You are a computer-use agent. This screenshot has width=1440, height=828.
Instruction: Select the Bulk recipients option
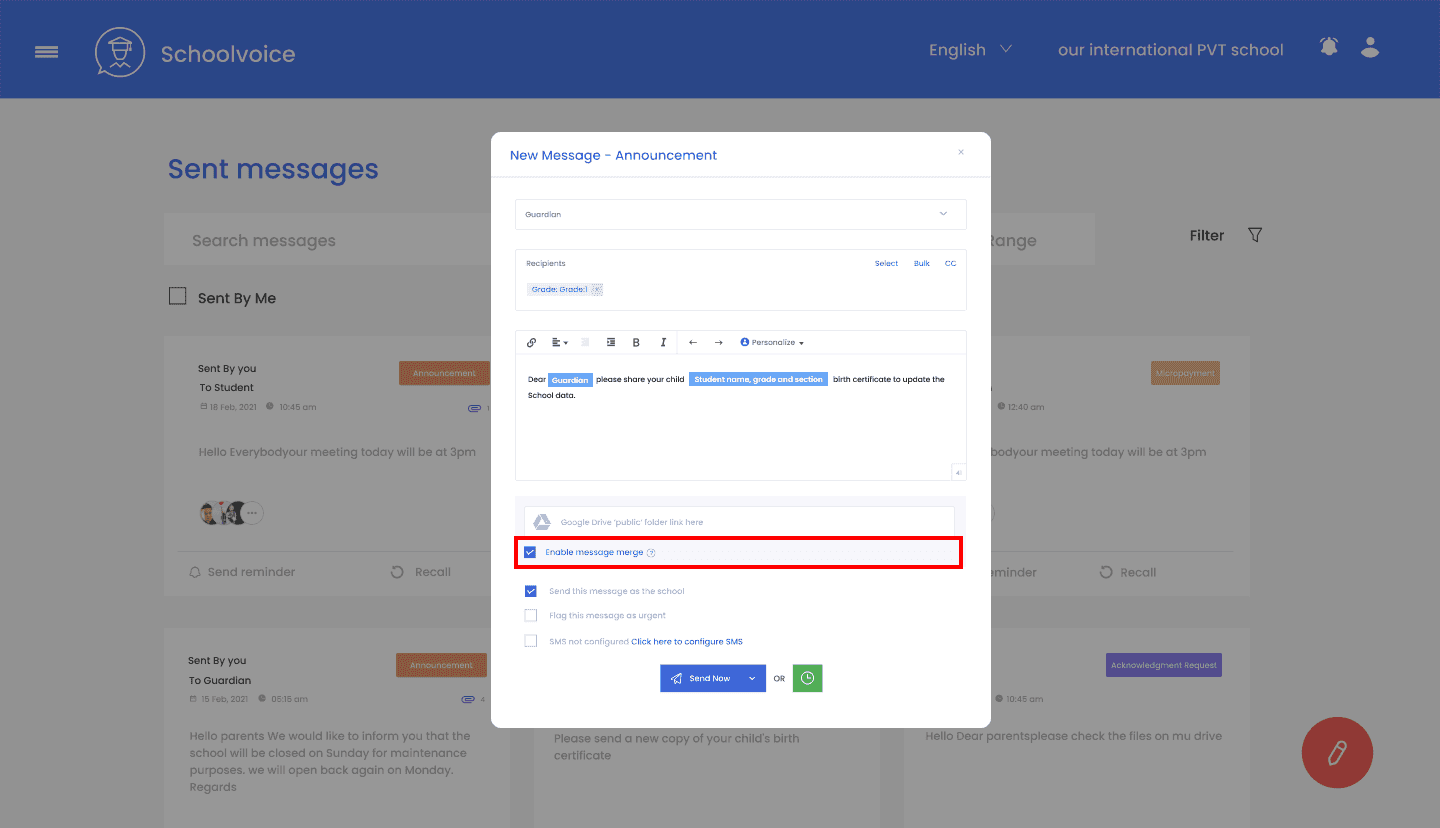[x=921, y=263]
